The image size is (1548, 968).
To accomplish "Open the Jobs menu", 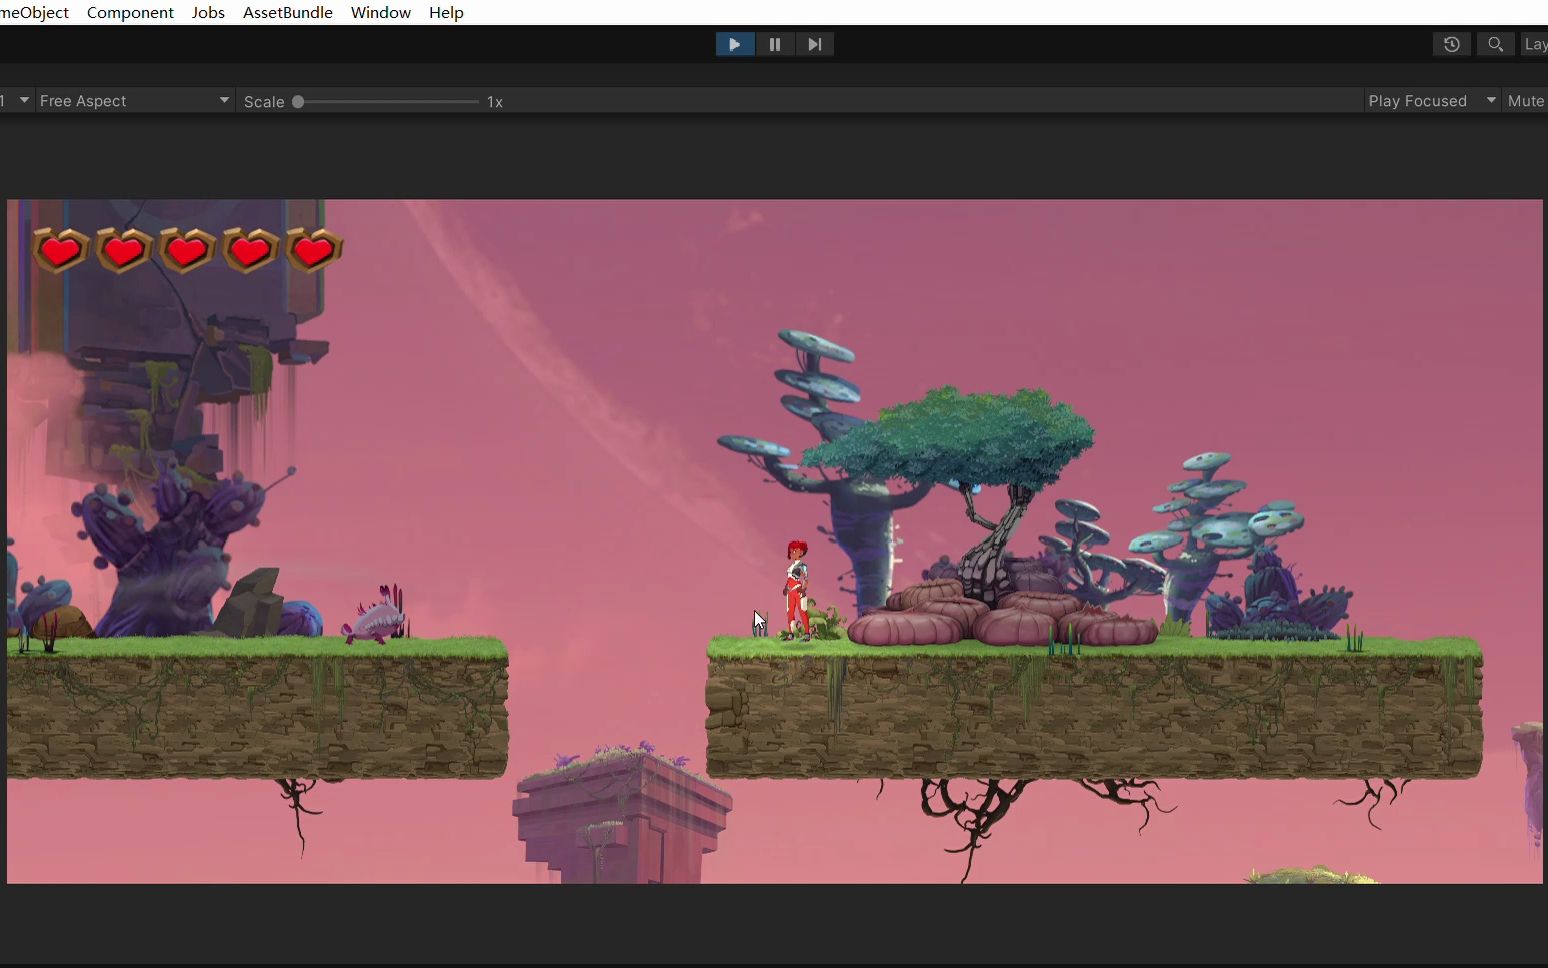I will (x=208, y=12).
